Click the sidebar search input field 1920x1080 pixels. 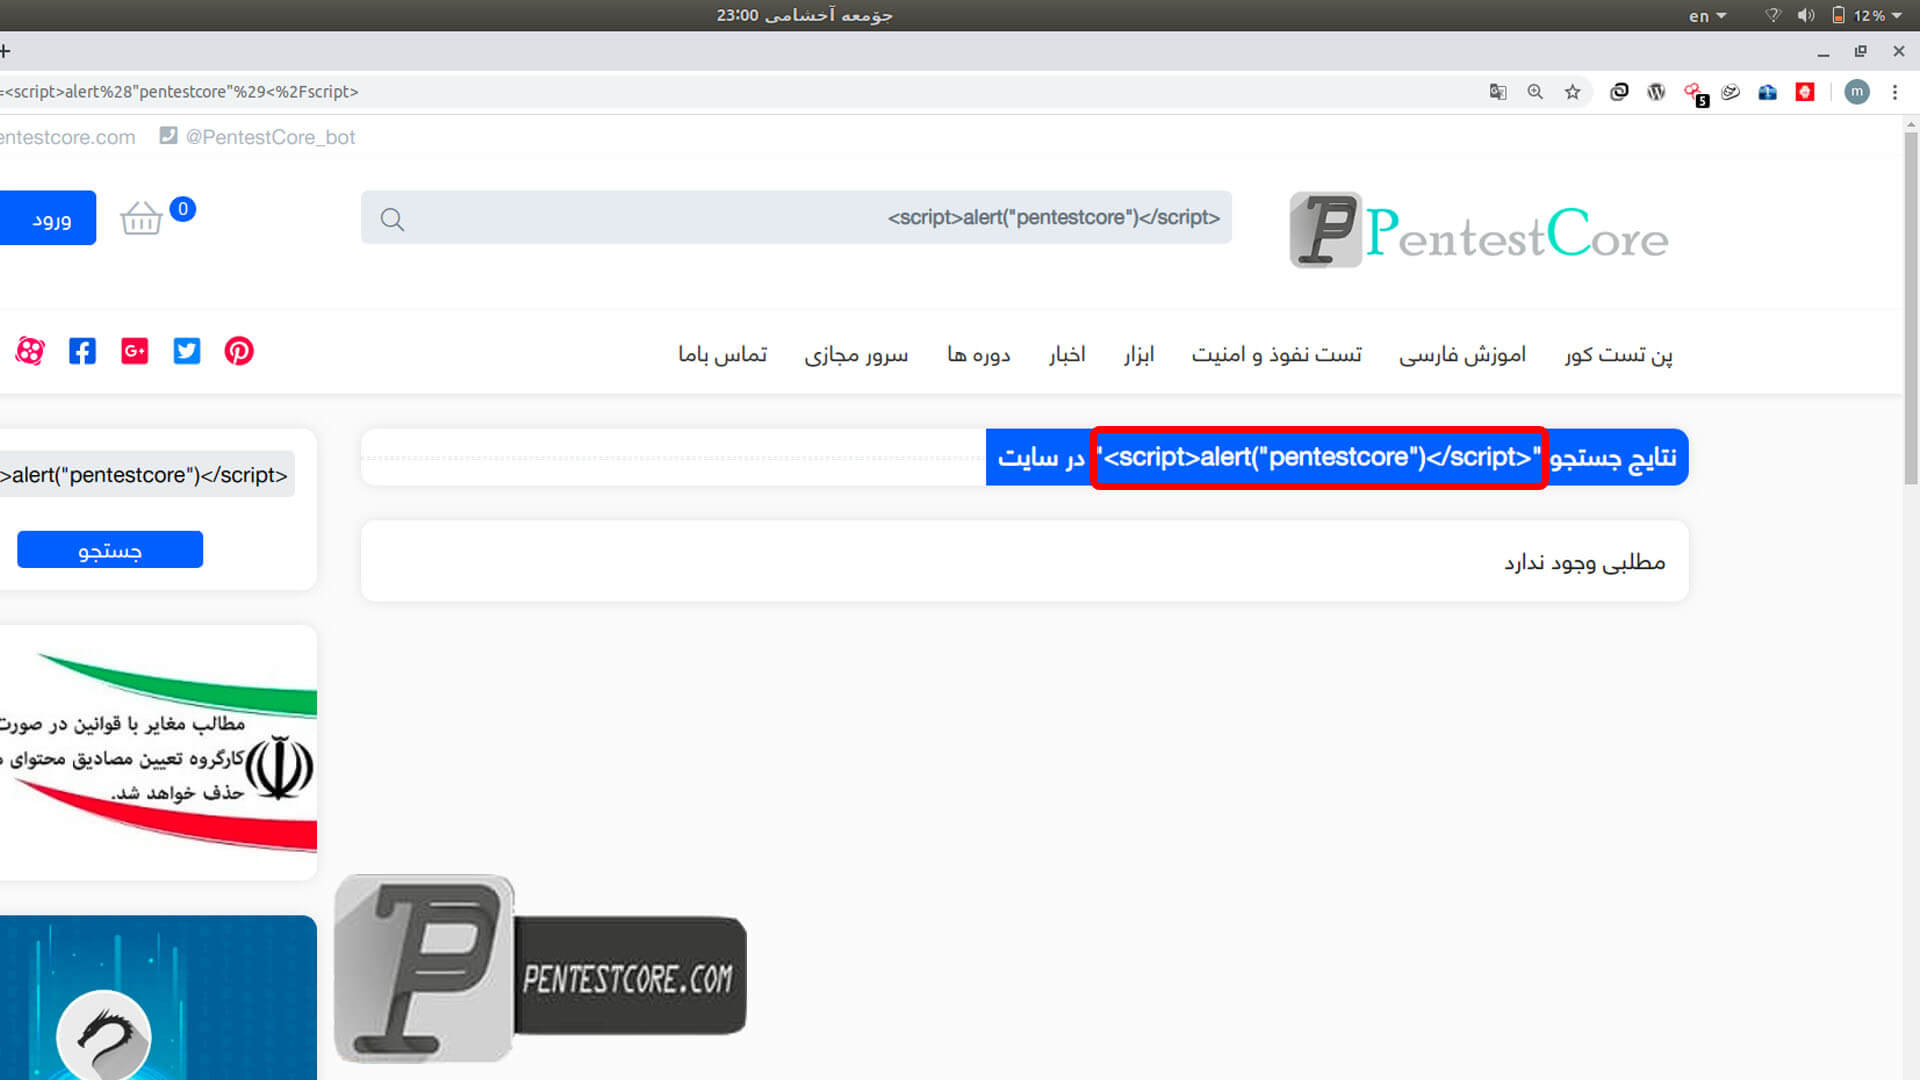coord(147,475)
